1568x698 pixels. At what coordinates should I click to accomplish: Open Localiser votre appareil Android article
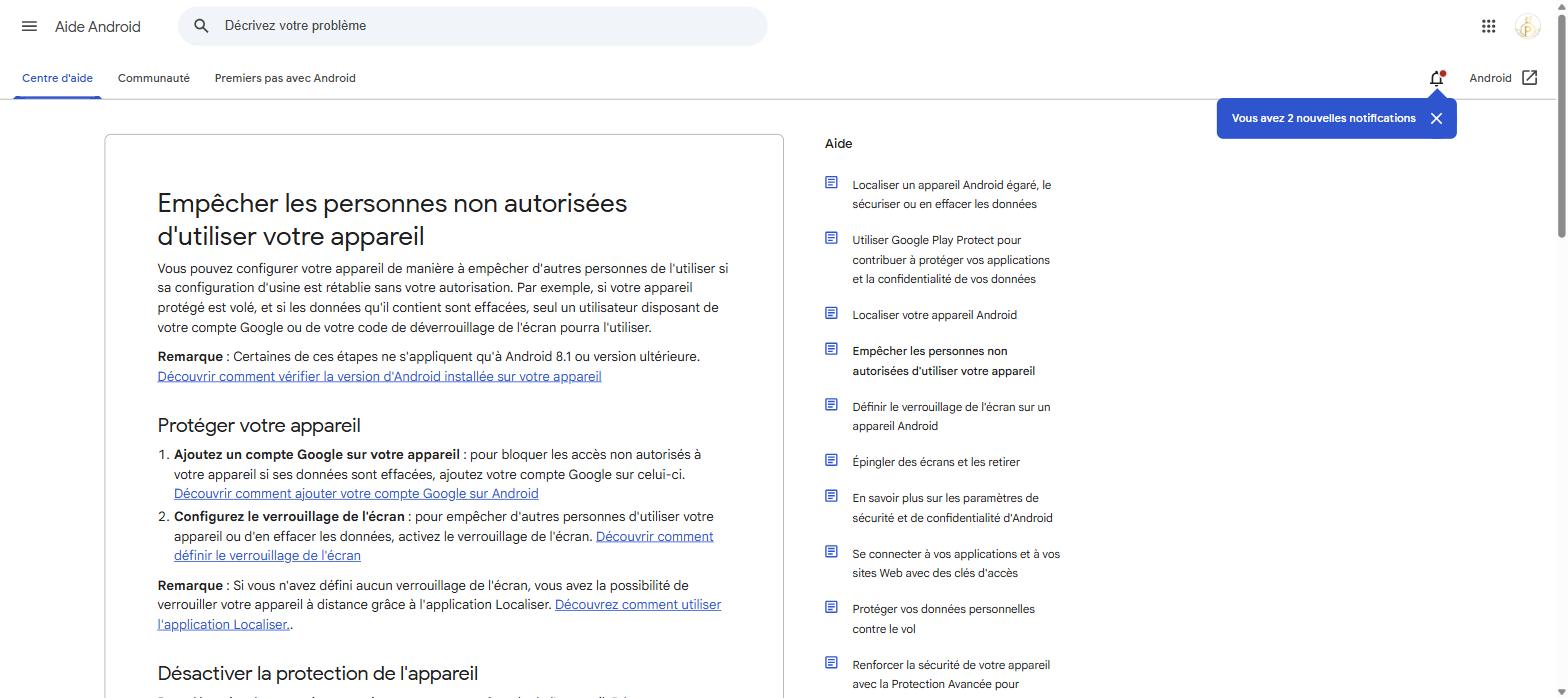click(x=934, y=315)
